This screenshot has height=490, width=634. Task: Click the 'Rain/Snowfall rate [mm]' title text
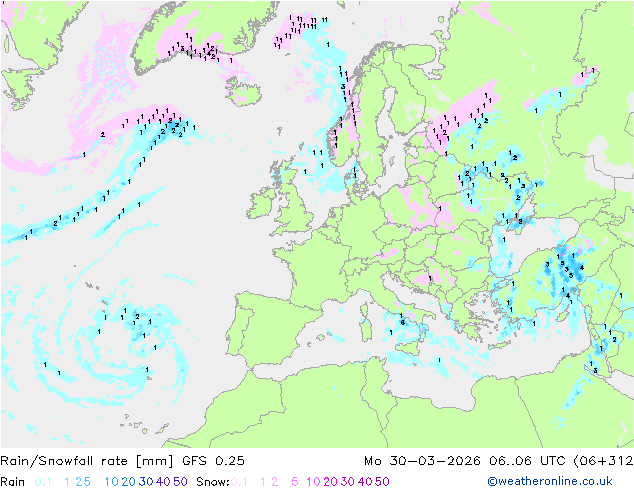(x=87, y=461)
